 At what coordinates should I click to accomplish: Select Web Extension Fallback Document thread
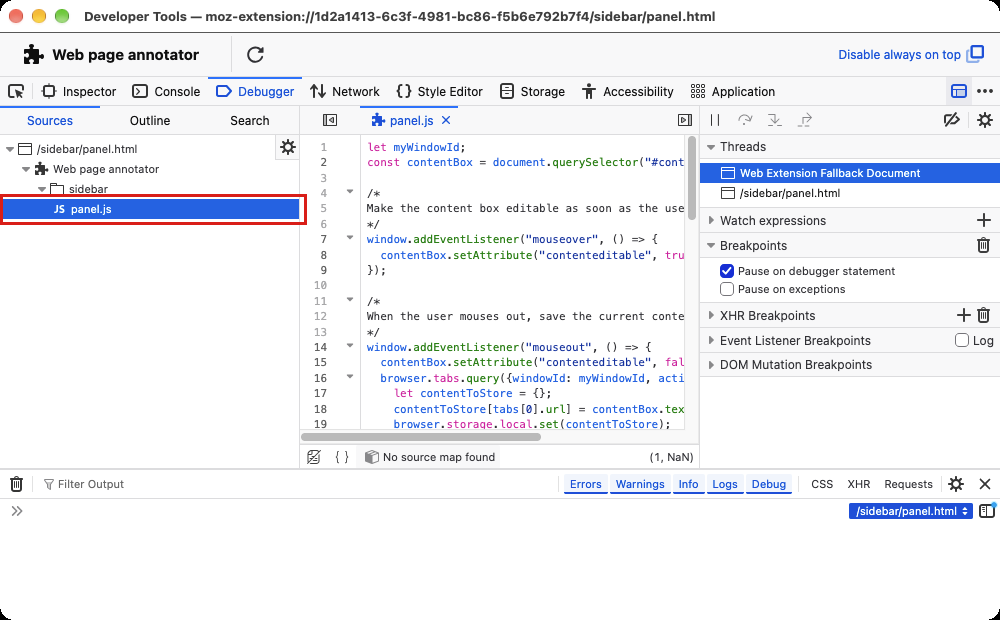pyautogui.click(x=850, y=173)
